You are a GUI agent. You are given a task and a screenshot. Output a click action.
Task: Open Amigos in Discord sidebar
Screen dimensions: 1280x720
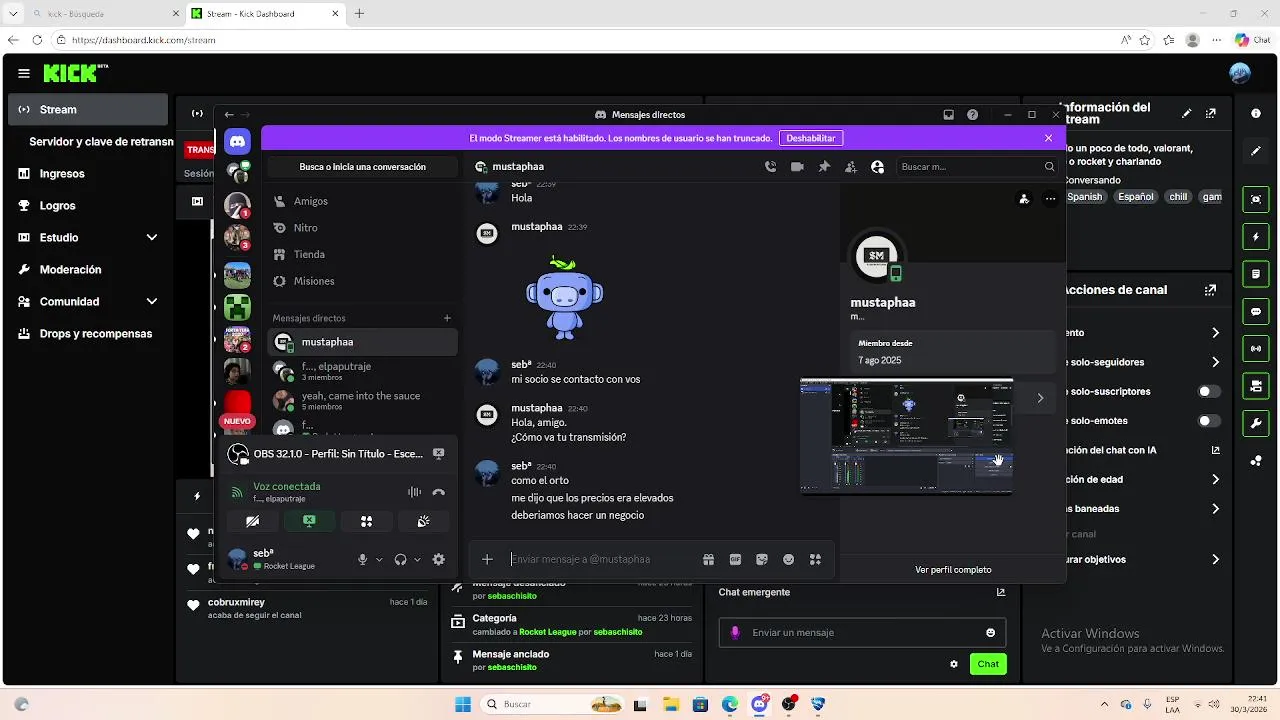point(363,201)
